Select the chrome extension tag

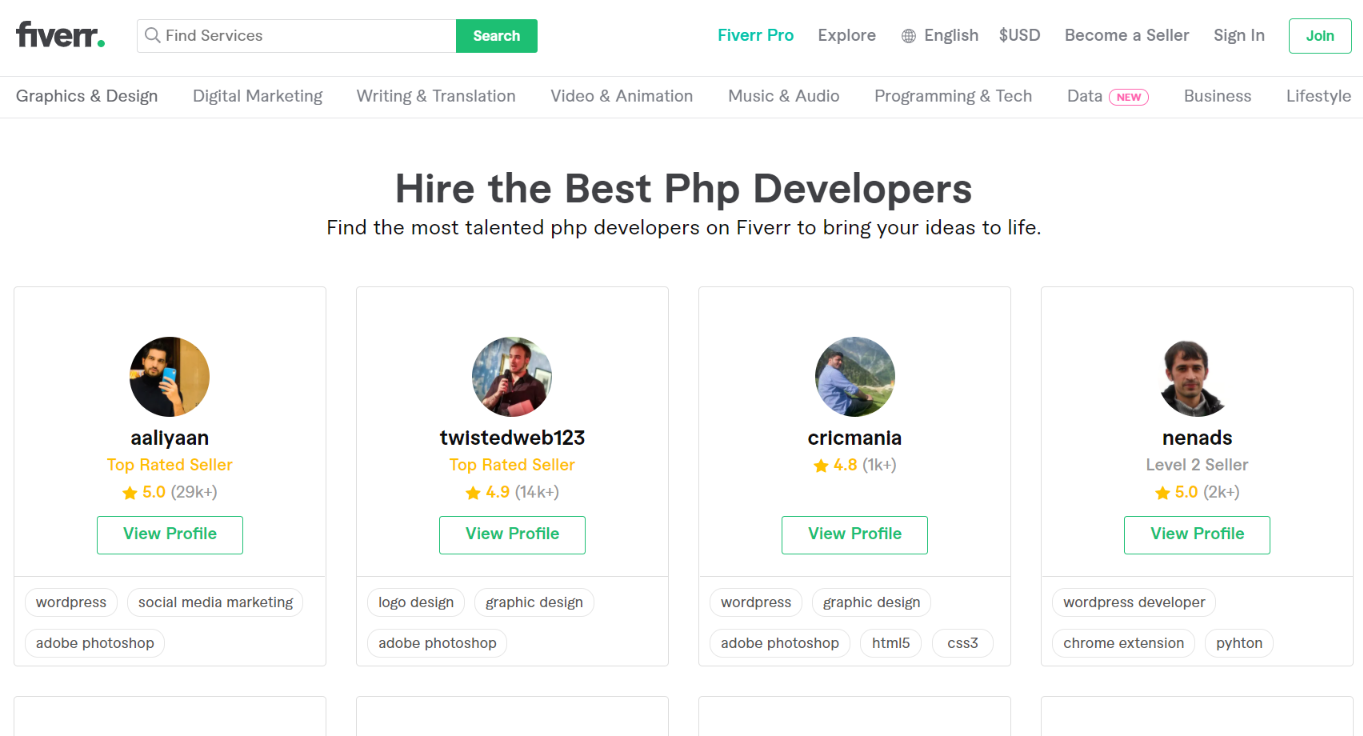[1123, 643]
